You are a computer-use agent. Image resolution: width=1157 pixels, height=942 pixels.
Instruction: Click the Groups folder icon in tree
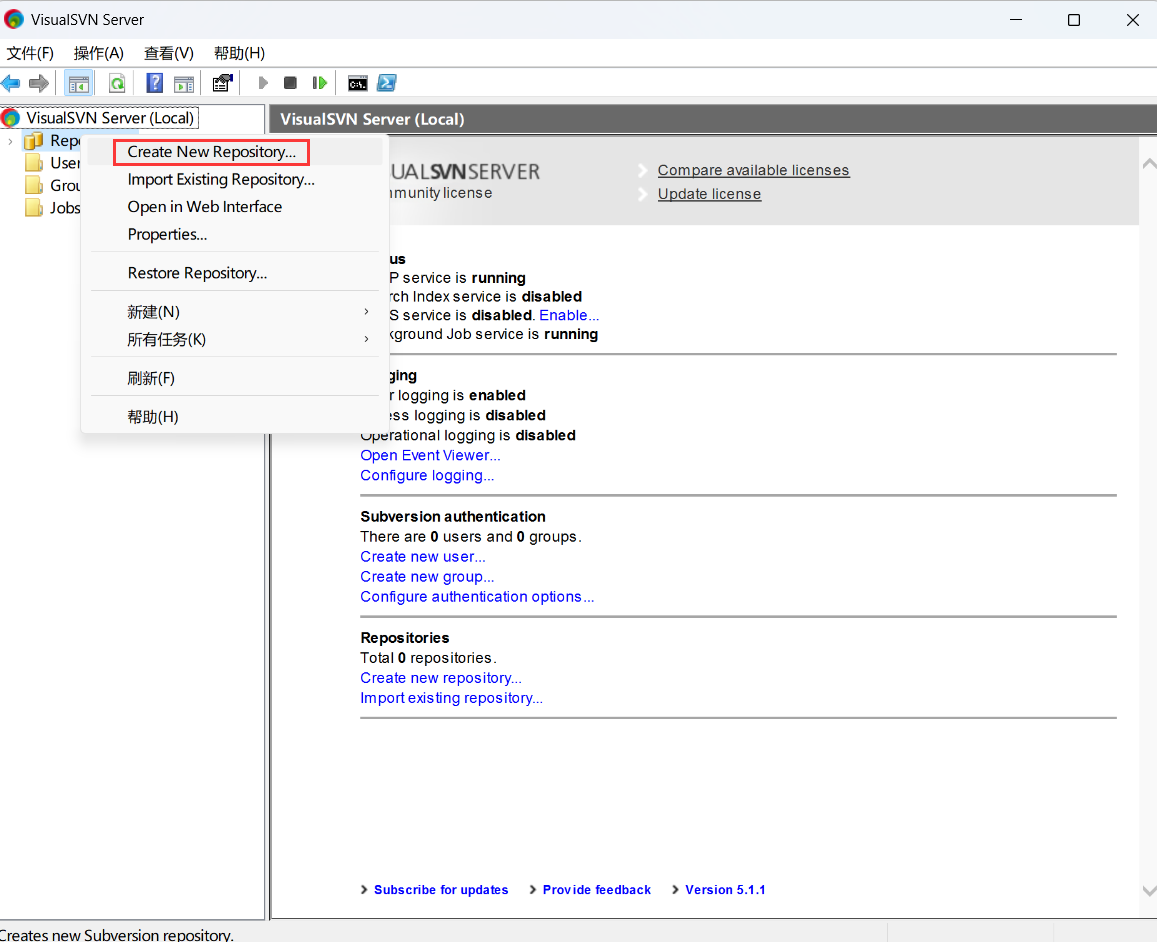[x=33, y=186]
